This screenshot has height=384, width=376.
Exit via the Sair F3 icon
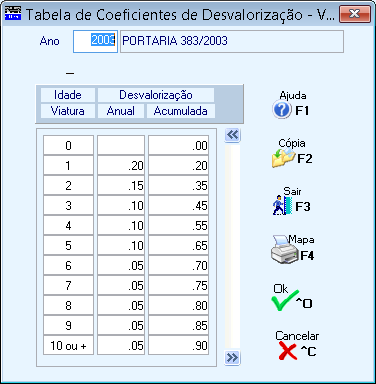click(283, 205)
